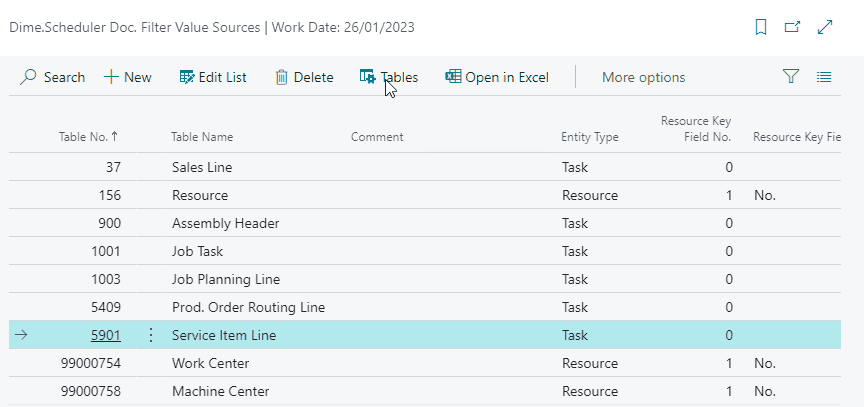The image size is (864, 407).
Task: Bookmark this page icon
Action: pos(761,27)
